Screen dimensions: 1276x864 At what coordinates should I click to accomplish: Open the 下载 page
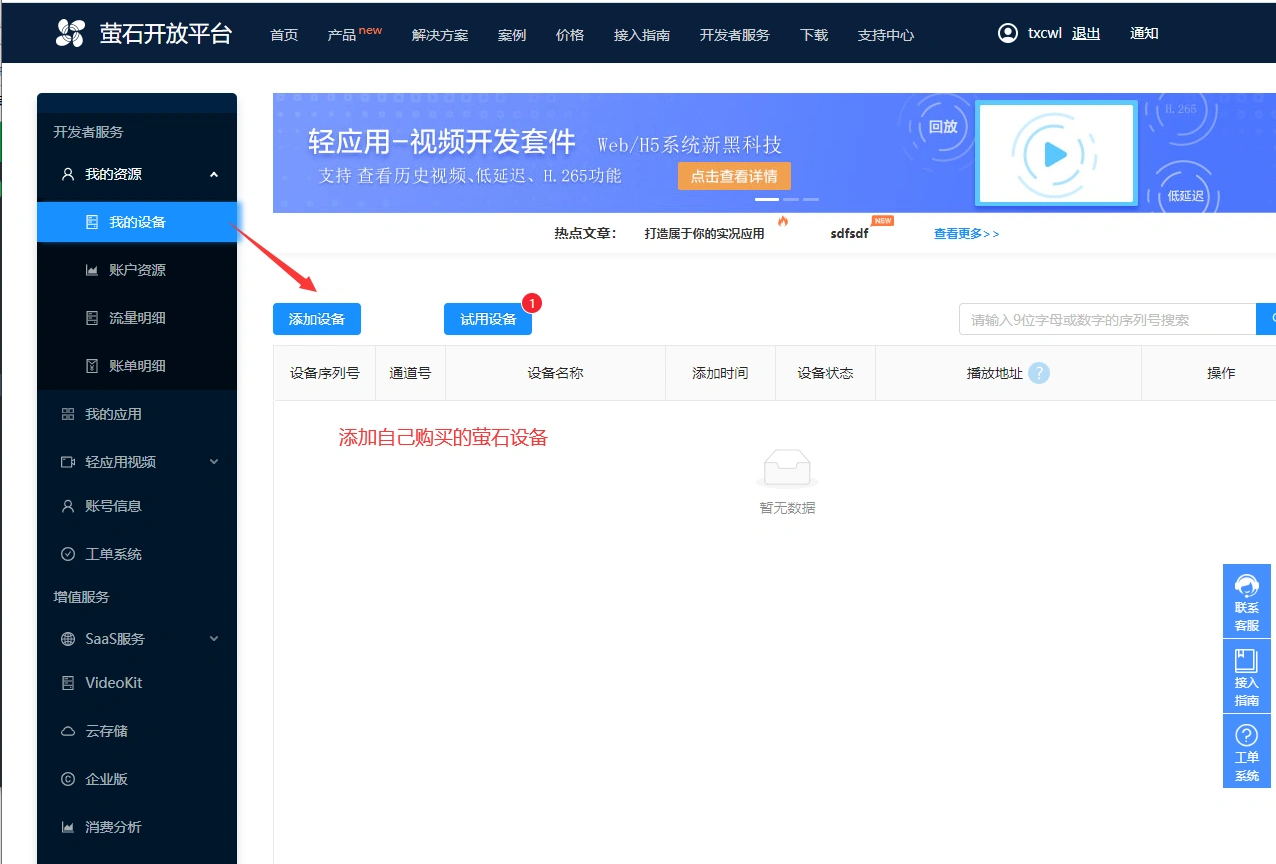pyautogui.click(x=814, y=34)
